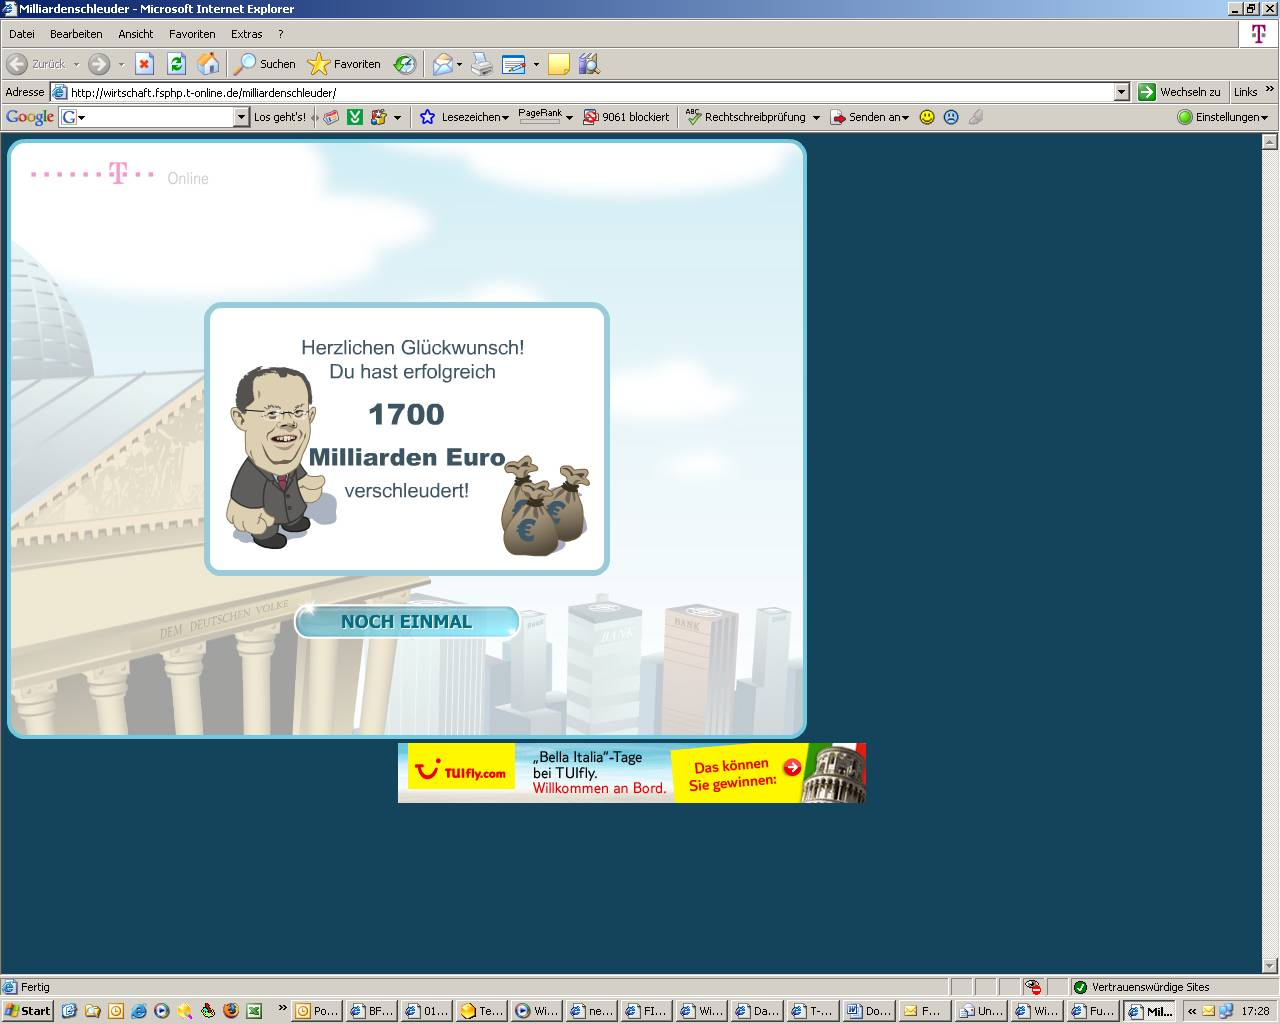
Task: Open the Google search box dropdown
Action: (x=241, y=117)
